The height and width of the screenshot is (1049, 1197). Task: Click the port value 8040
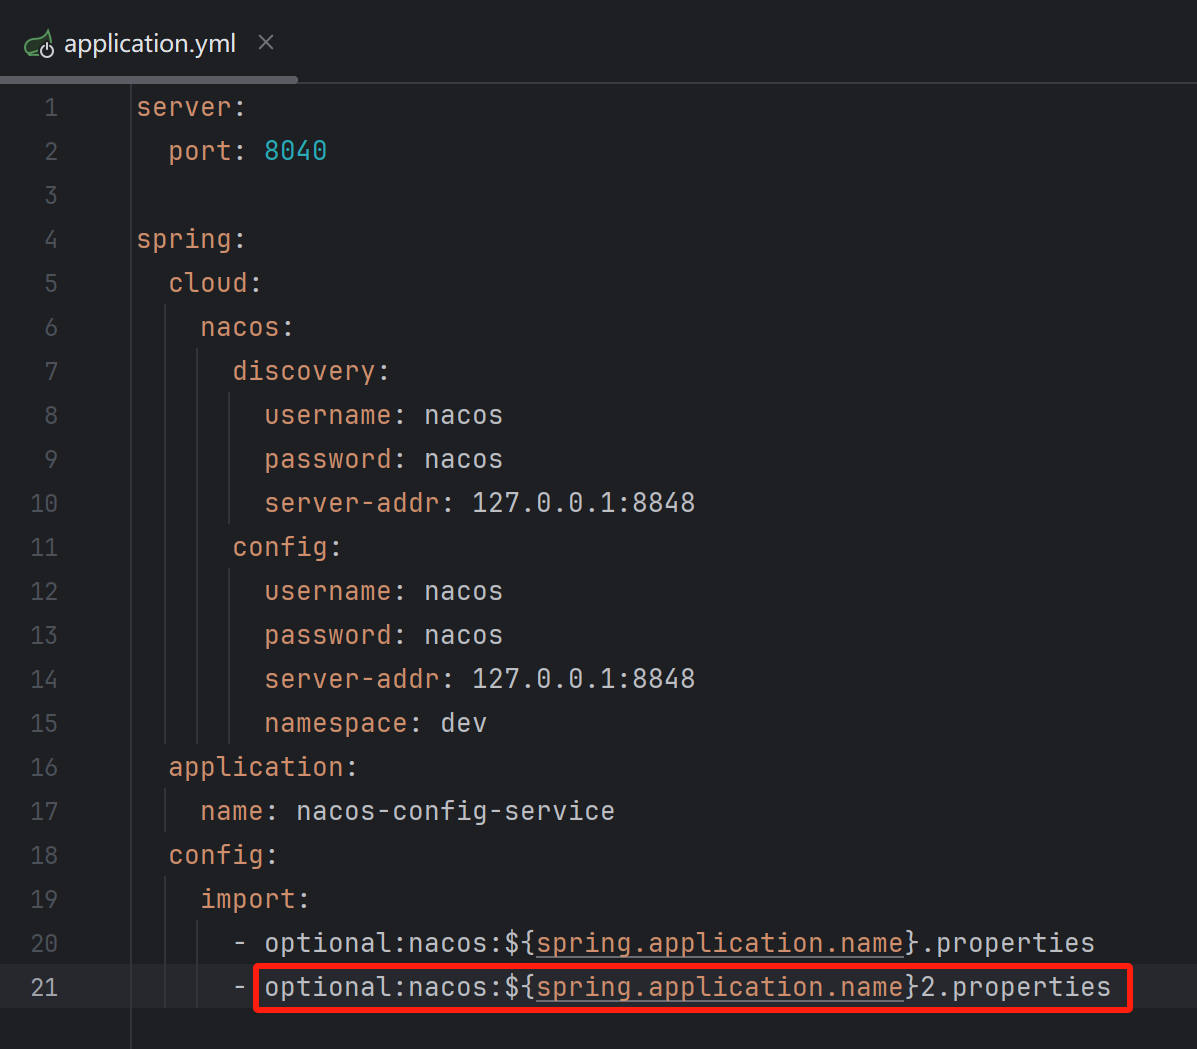pos(295,151)
